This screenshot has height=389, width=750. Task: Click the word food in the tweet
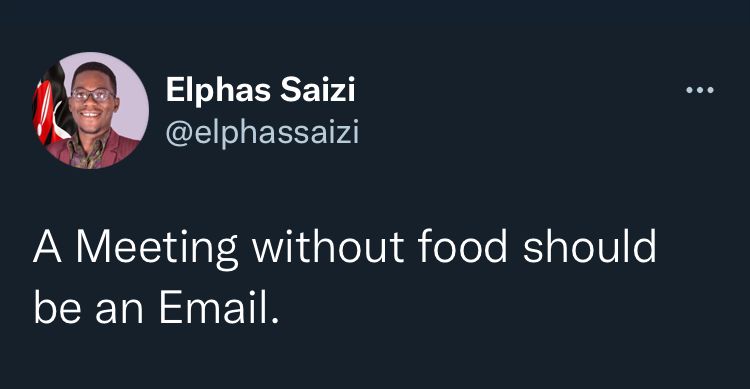(x=462, y=247)
